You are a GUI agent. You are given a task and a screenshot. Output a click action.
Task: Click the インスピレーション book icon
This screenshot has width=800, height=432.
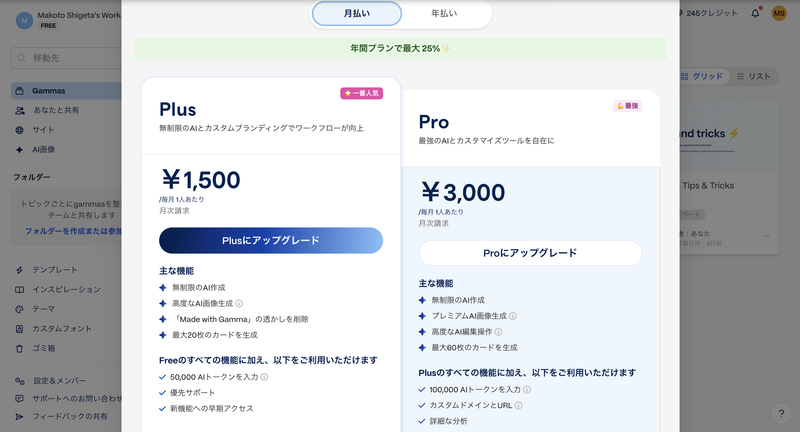[19, 290]
